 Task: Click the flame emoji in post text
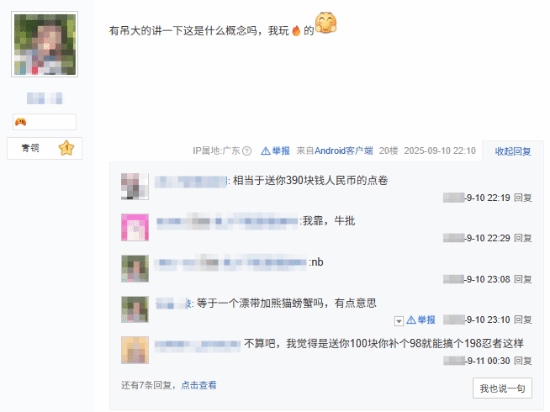296,31
